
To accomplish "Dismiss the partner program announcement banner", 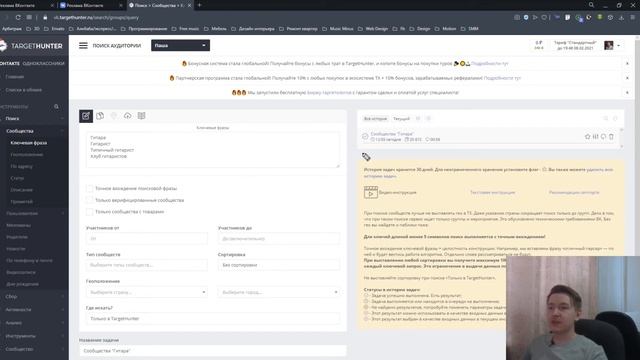I will tap(627, 78).
